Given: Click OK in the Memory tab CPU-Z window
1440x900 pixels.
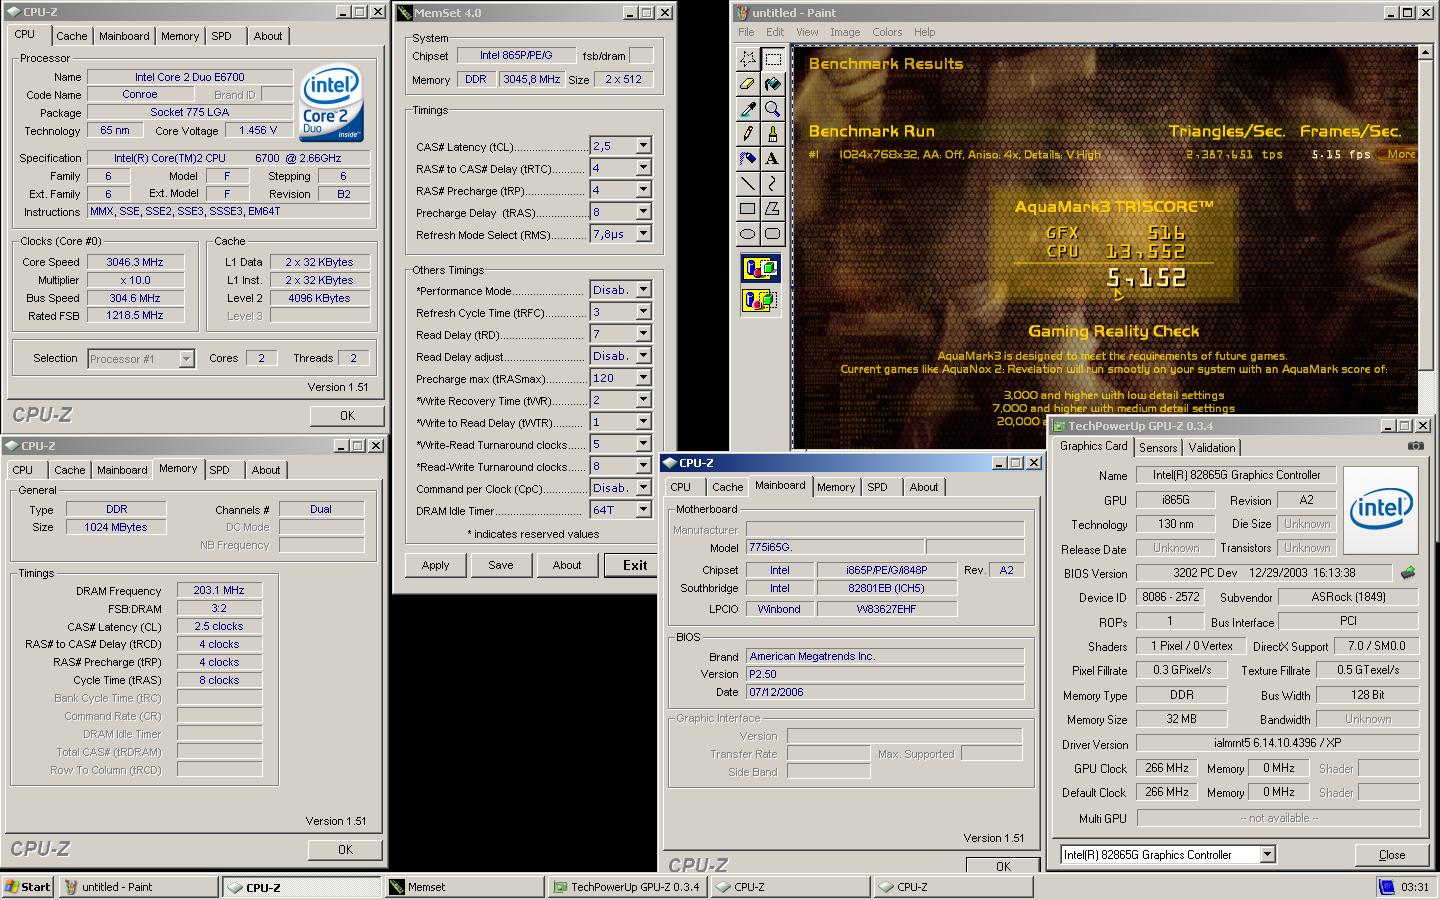Looking at the screenshot, I should (x=345, y=849).
